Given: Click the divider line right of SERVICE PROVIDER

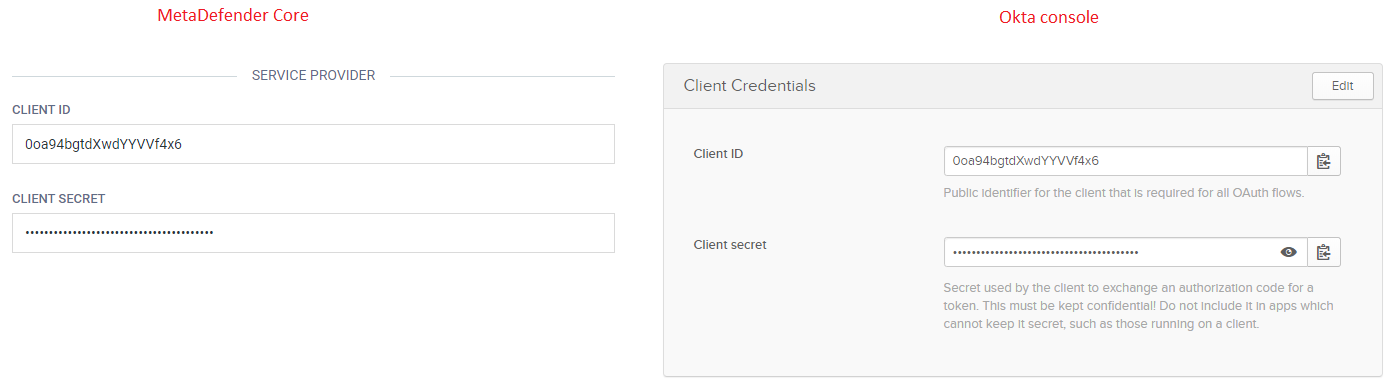Looking at the screenshot, I should [x=503, y=76].
